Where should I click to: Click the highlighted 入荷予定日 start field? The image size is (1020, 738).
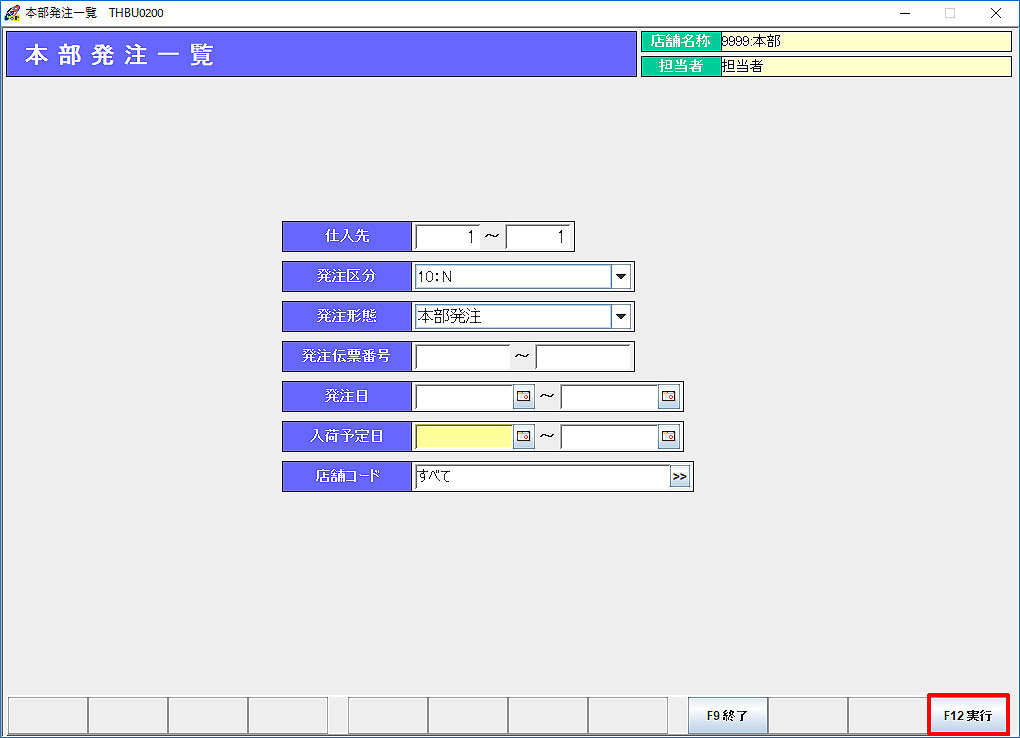pos(464,437)
